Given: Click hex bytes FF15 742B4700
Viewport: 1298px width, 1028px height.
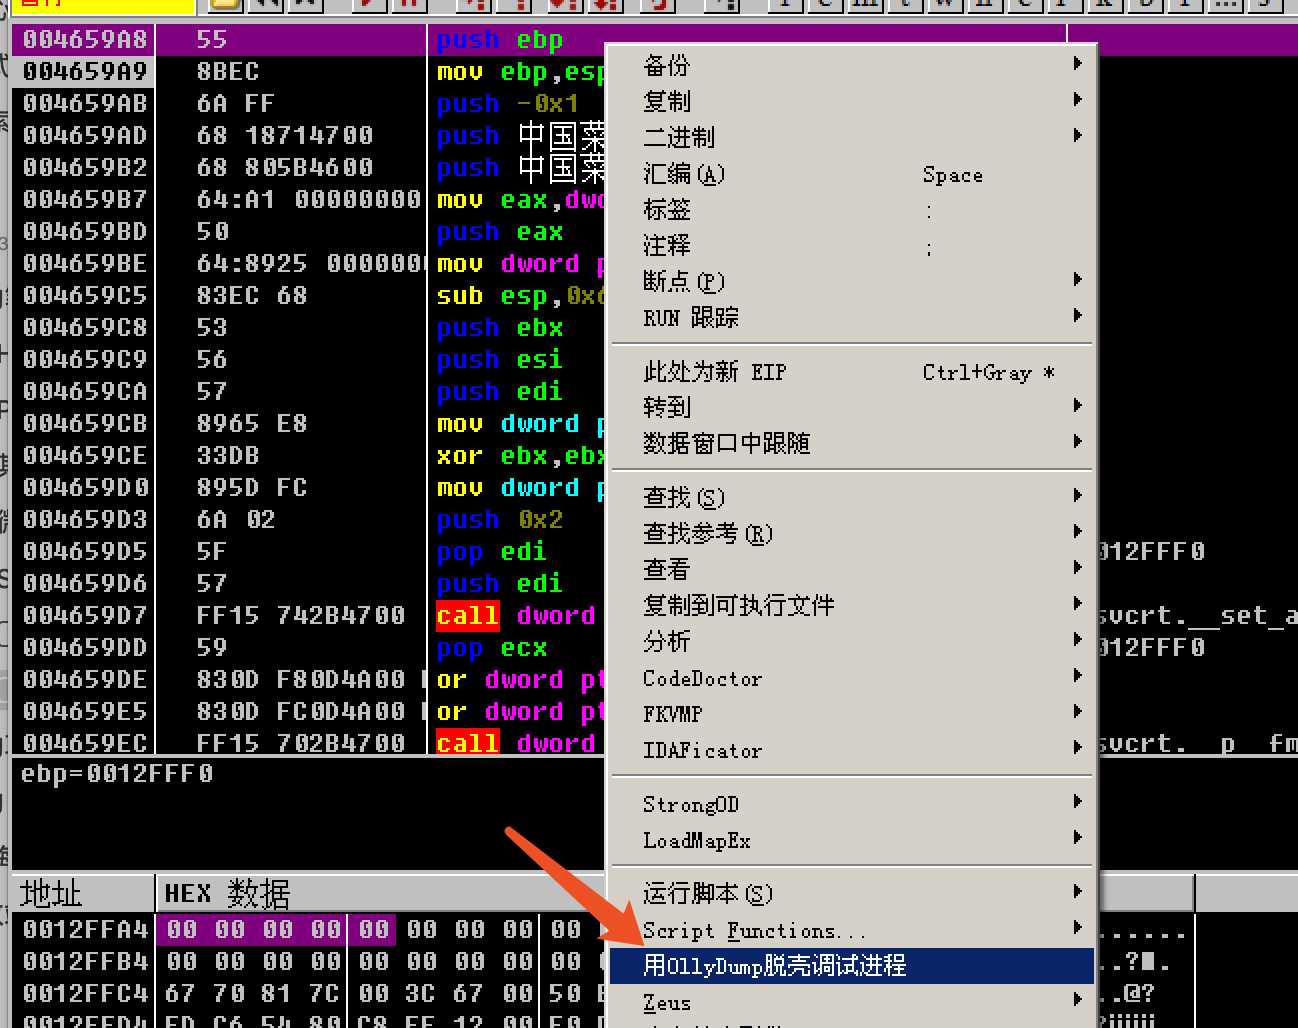Looking at the screenshot, I should point(301,616).
